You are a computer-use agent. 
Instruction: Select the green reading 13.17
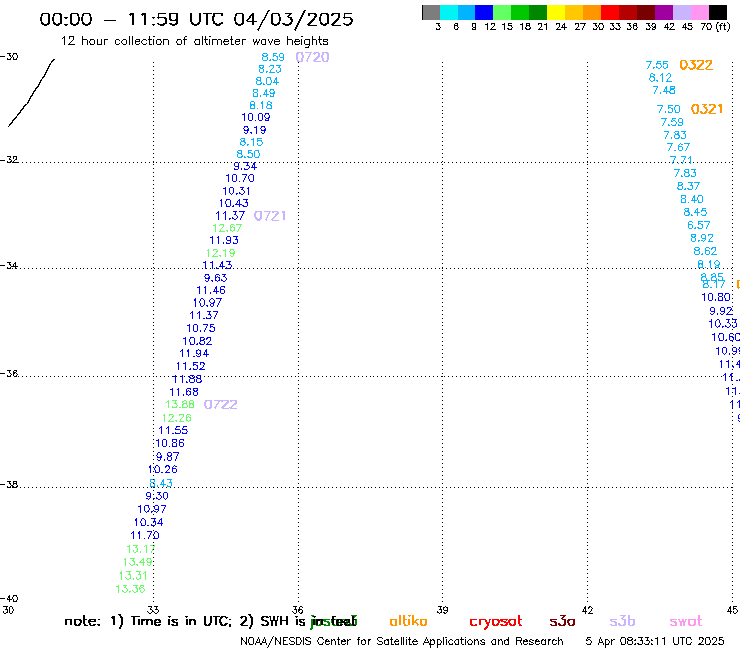point(141,549)
